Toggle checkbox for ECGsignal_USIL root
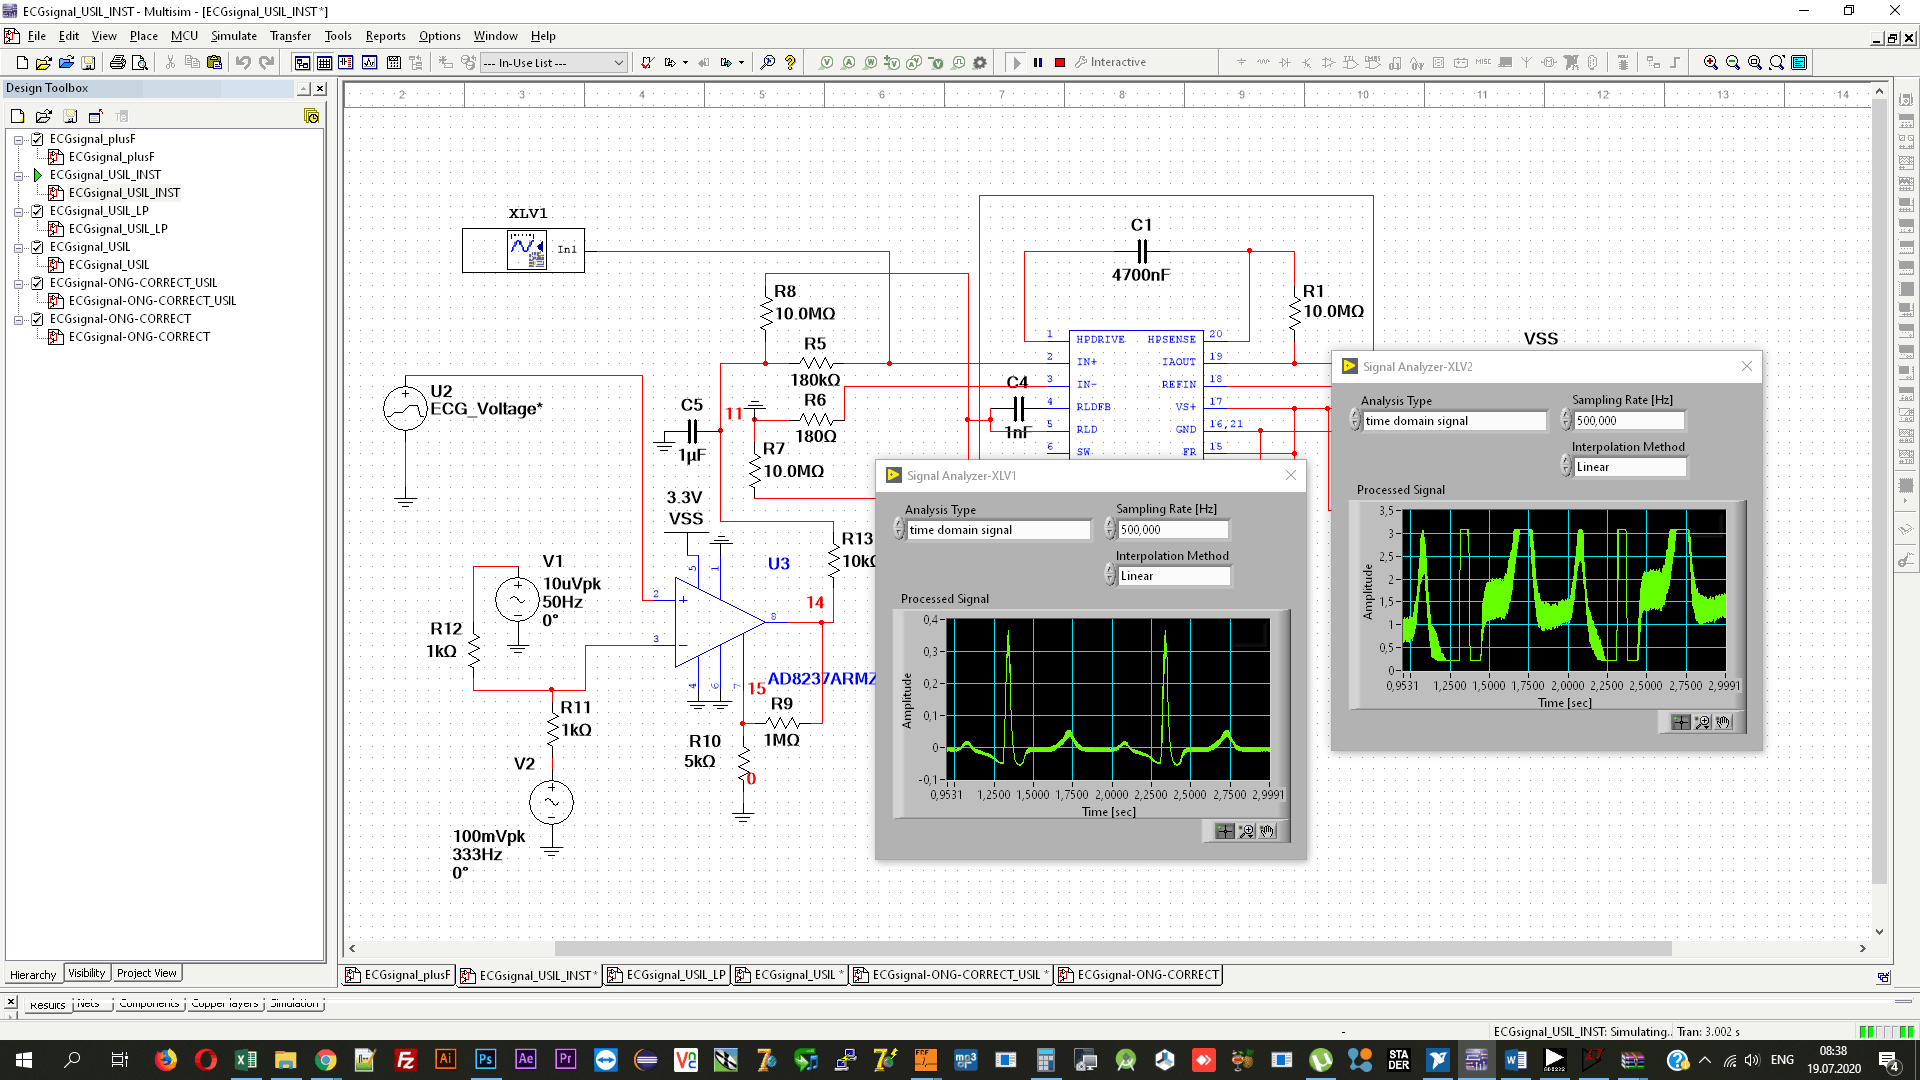Screen dimensions: 1920x1080 click(37, 247)
